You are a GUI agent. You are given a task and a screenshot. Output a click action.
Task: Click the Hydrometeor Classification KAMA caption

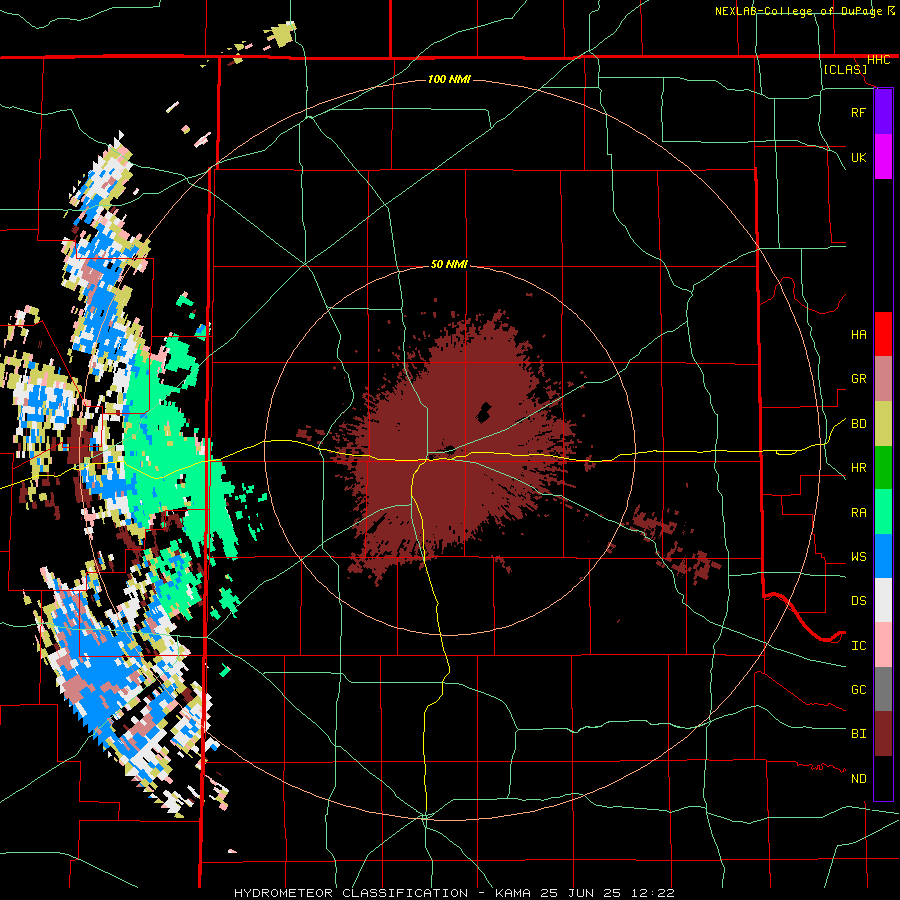pyautogui.click(x=454, y=893)
